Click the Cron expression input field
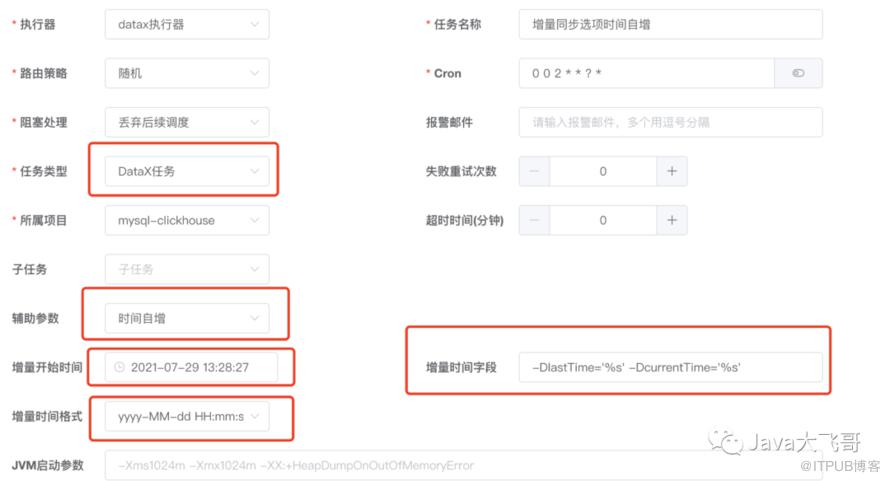The image size is (890, 481). (x=646, y=73)
